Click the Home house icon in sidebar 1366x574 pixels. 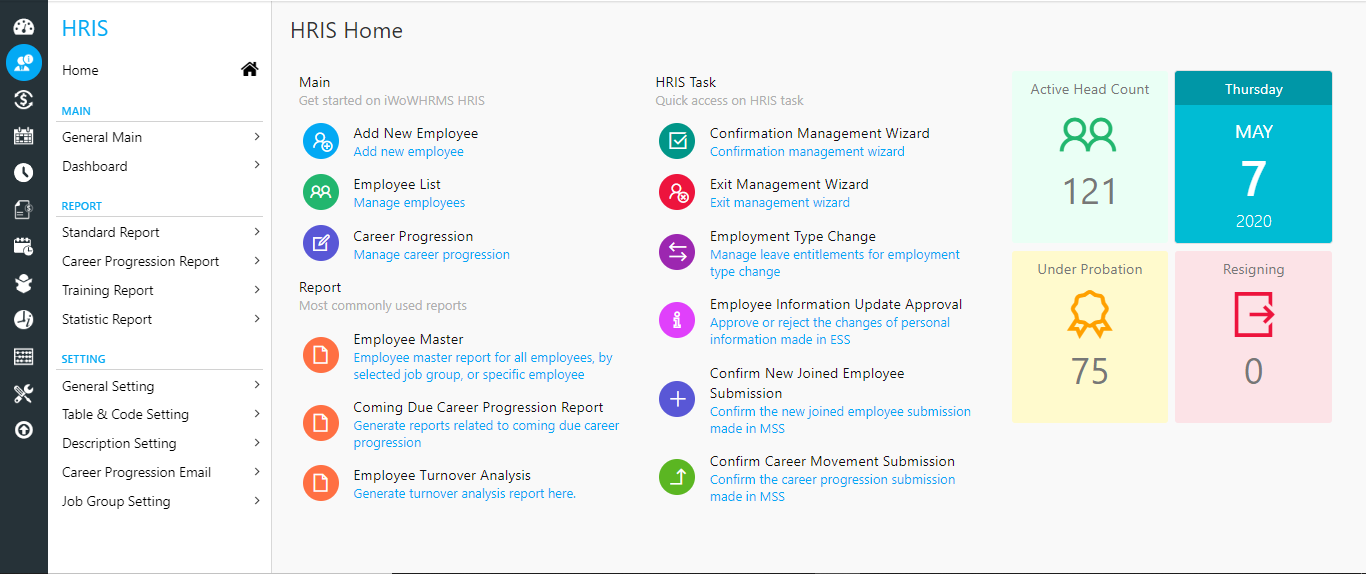pyautogui.click(x=250, y=69)
